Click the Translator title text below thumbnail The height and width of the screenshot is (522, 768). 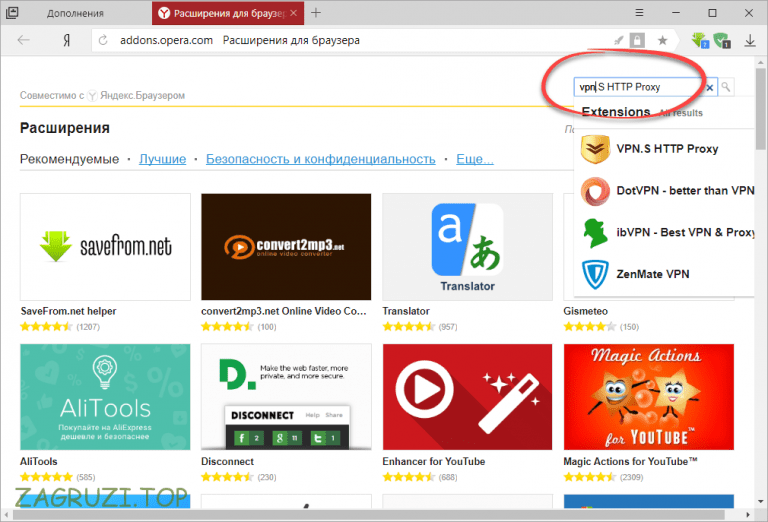click(x=406, y=311)
